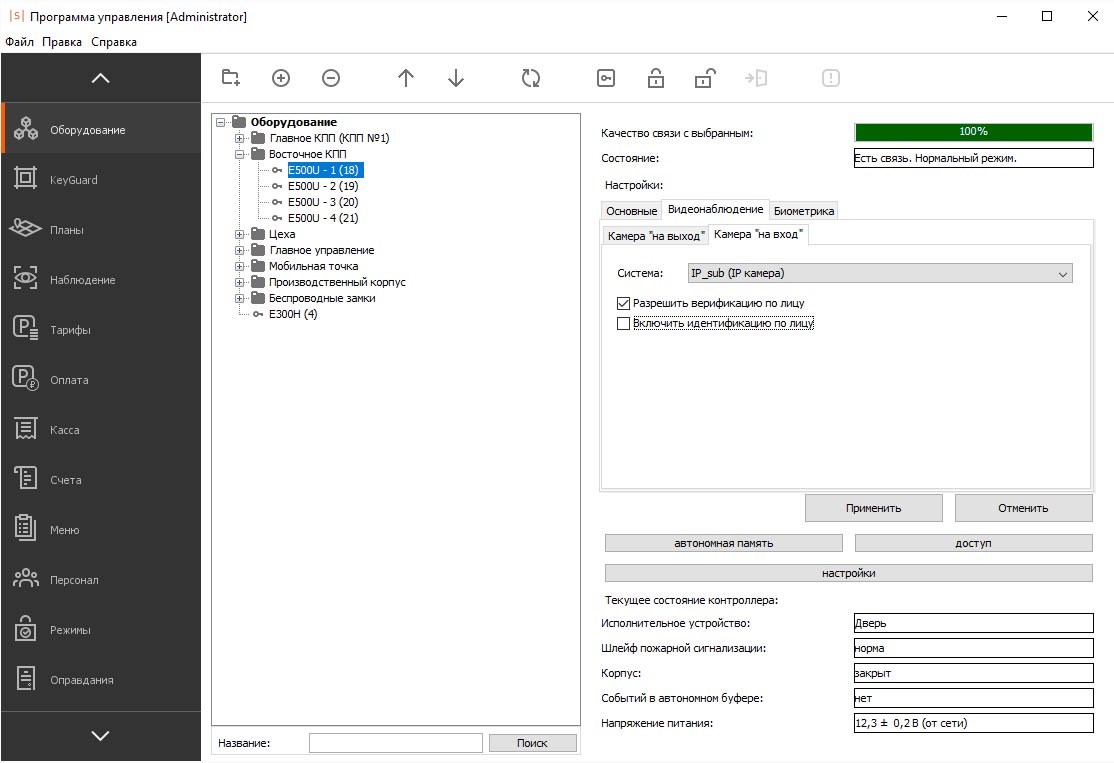Viewport: 1114px width, 763px height.
Task: Click the connection quality 100% bar
Action: click(x=973, y=132)
